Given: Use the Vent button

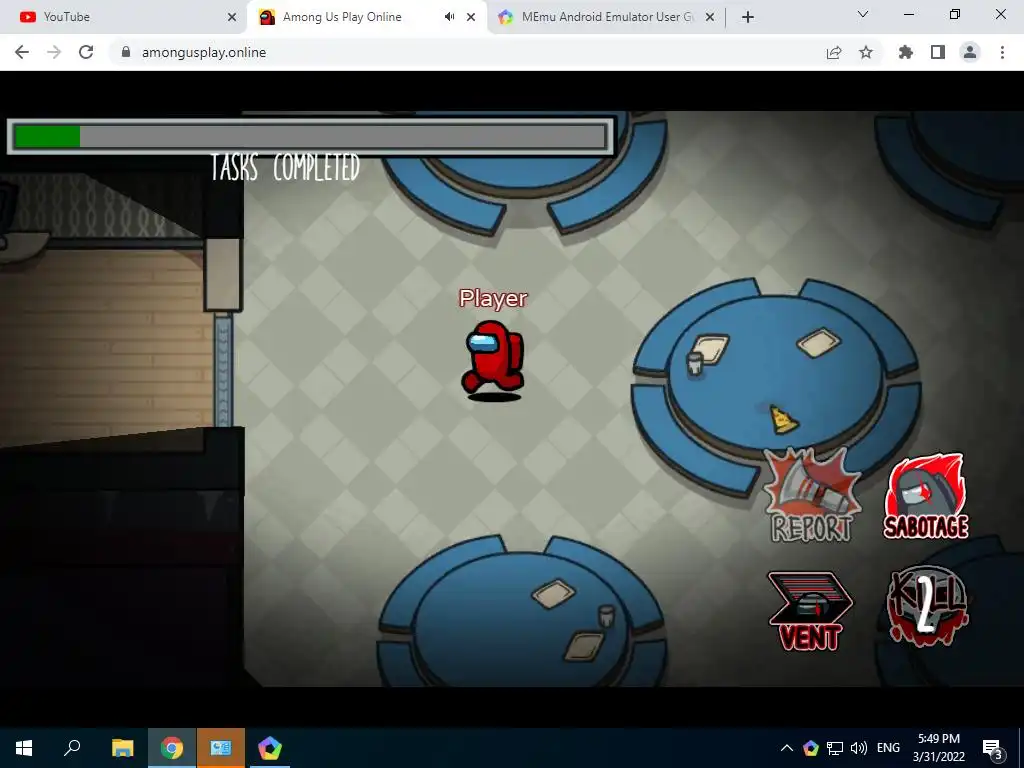Looking at the screenshot, I should (x=810, y=611).
